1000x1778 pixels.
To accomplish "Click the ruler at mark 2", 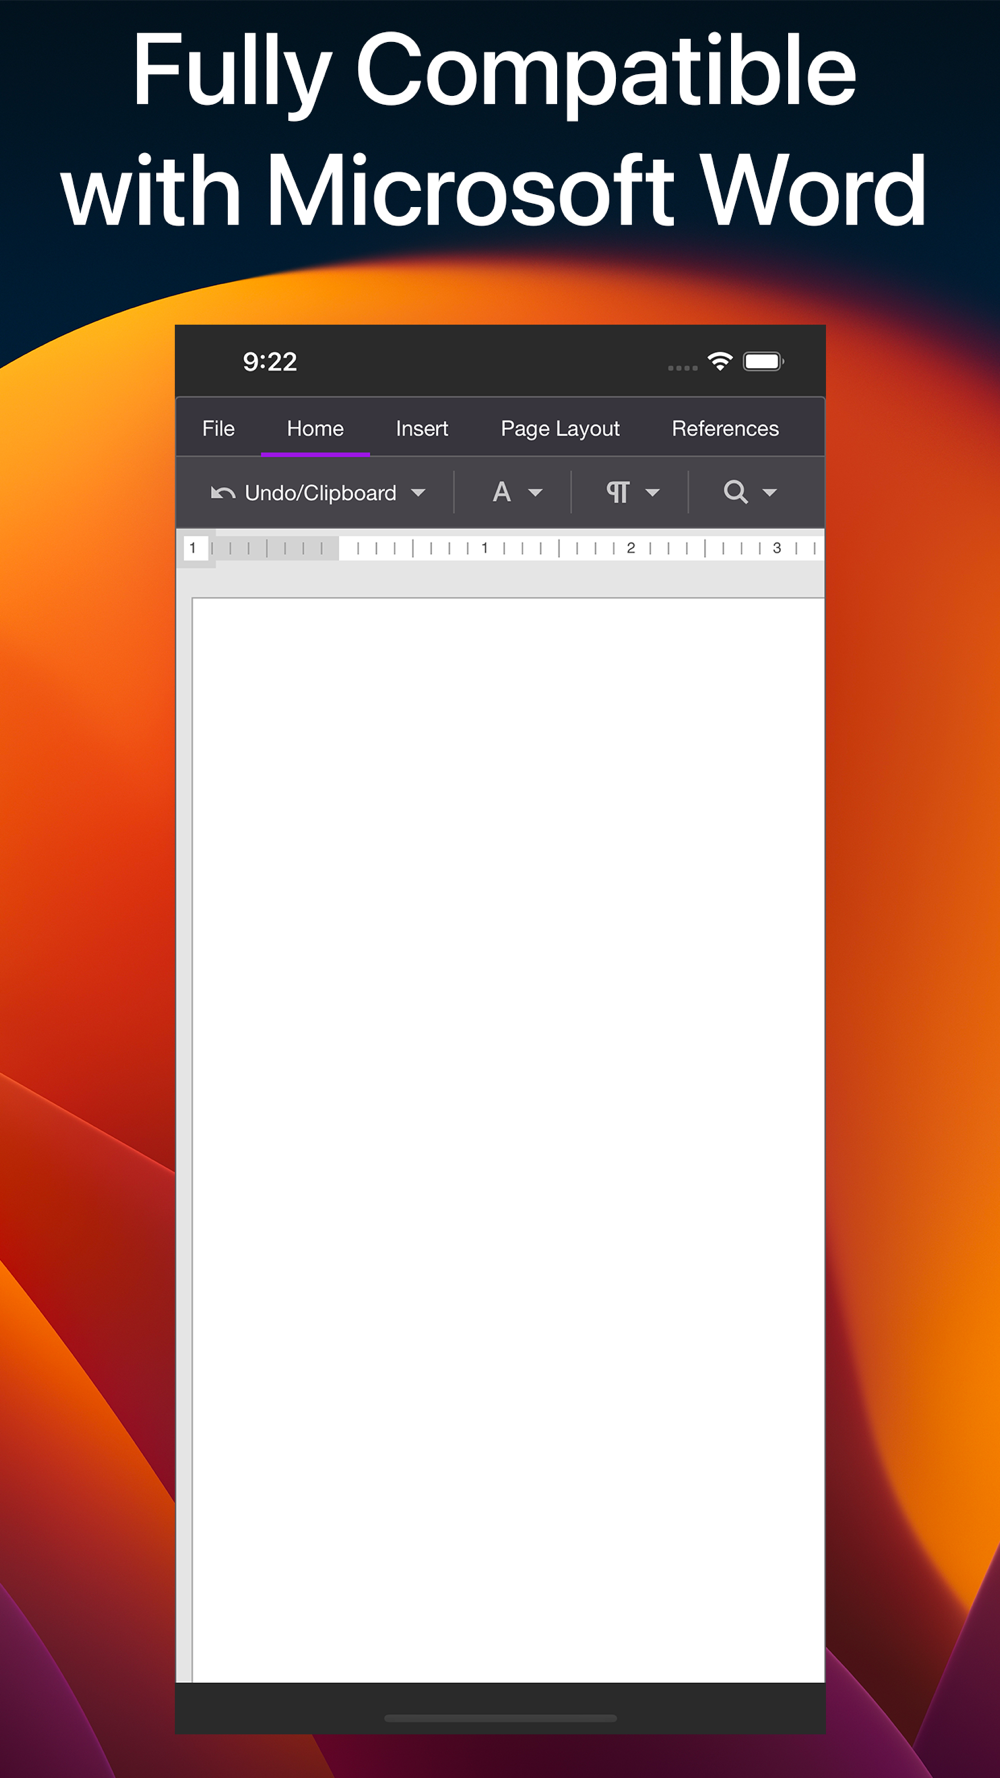I will 631,548.
